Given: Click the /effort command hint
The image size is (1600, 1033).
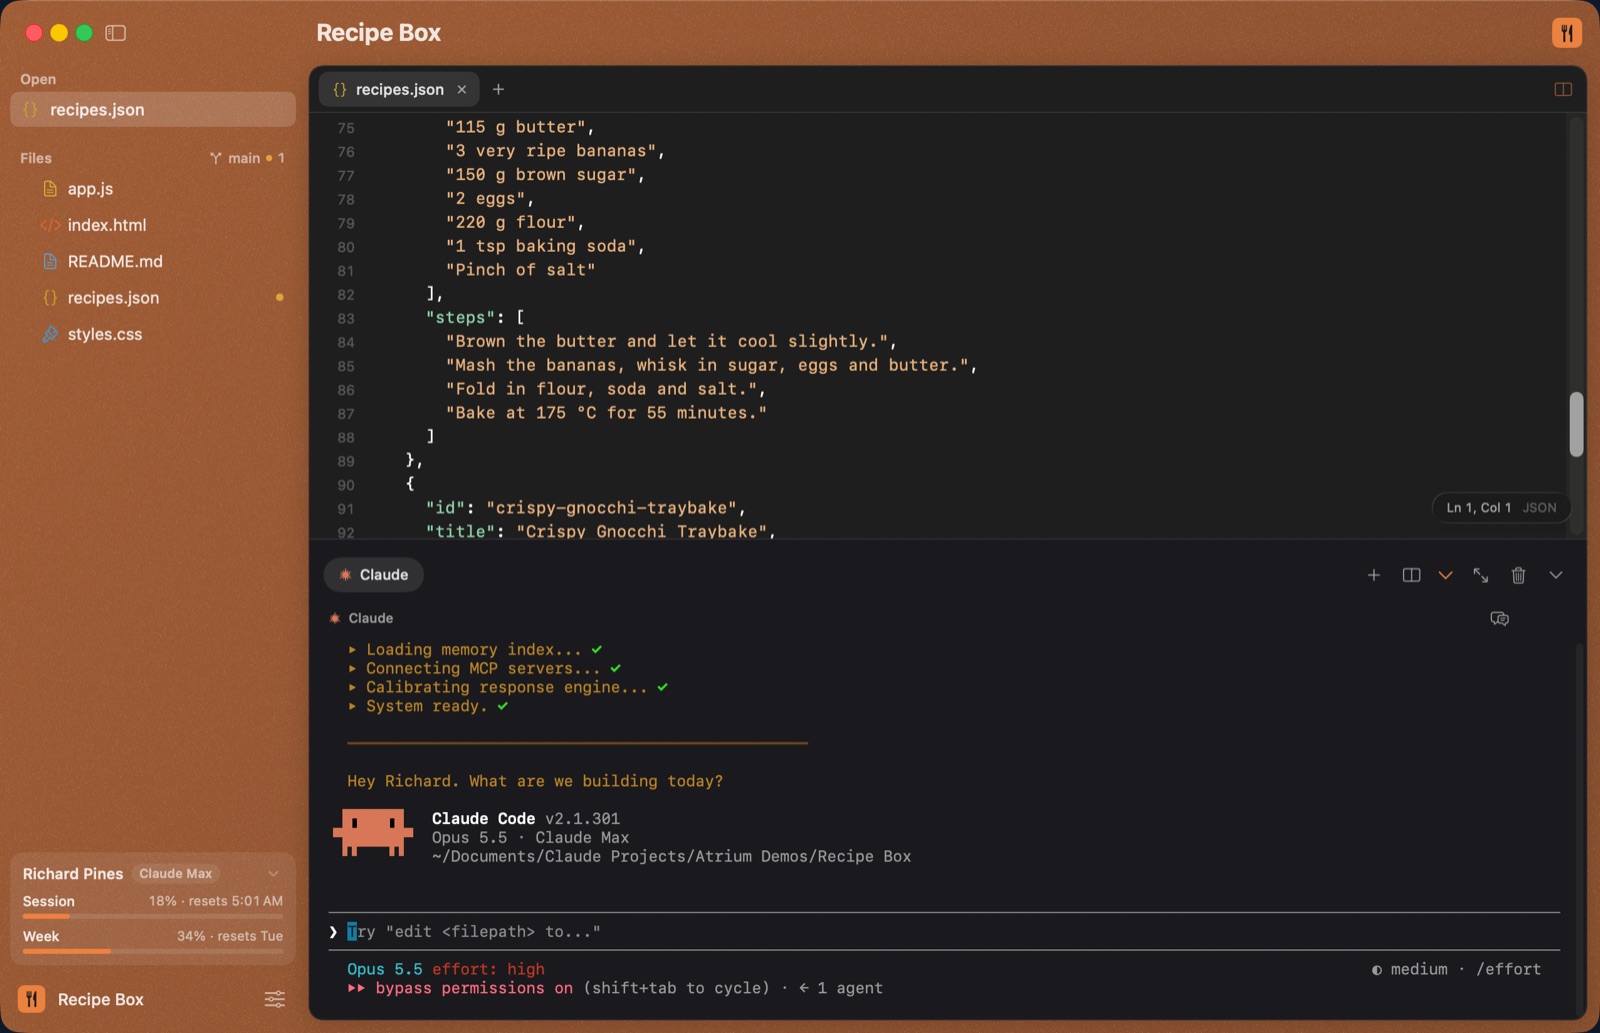Looking at the screenshot, I should click(1509, 969).
